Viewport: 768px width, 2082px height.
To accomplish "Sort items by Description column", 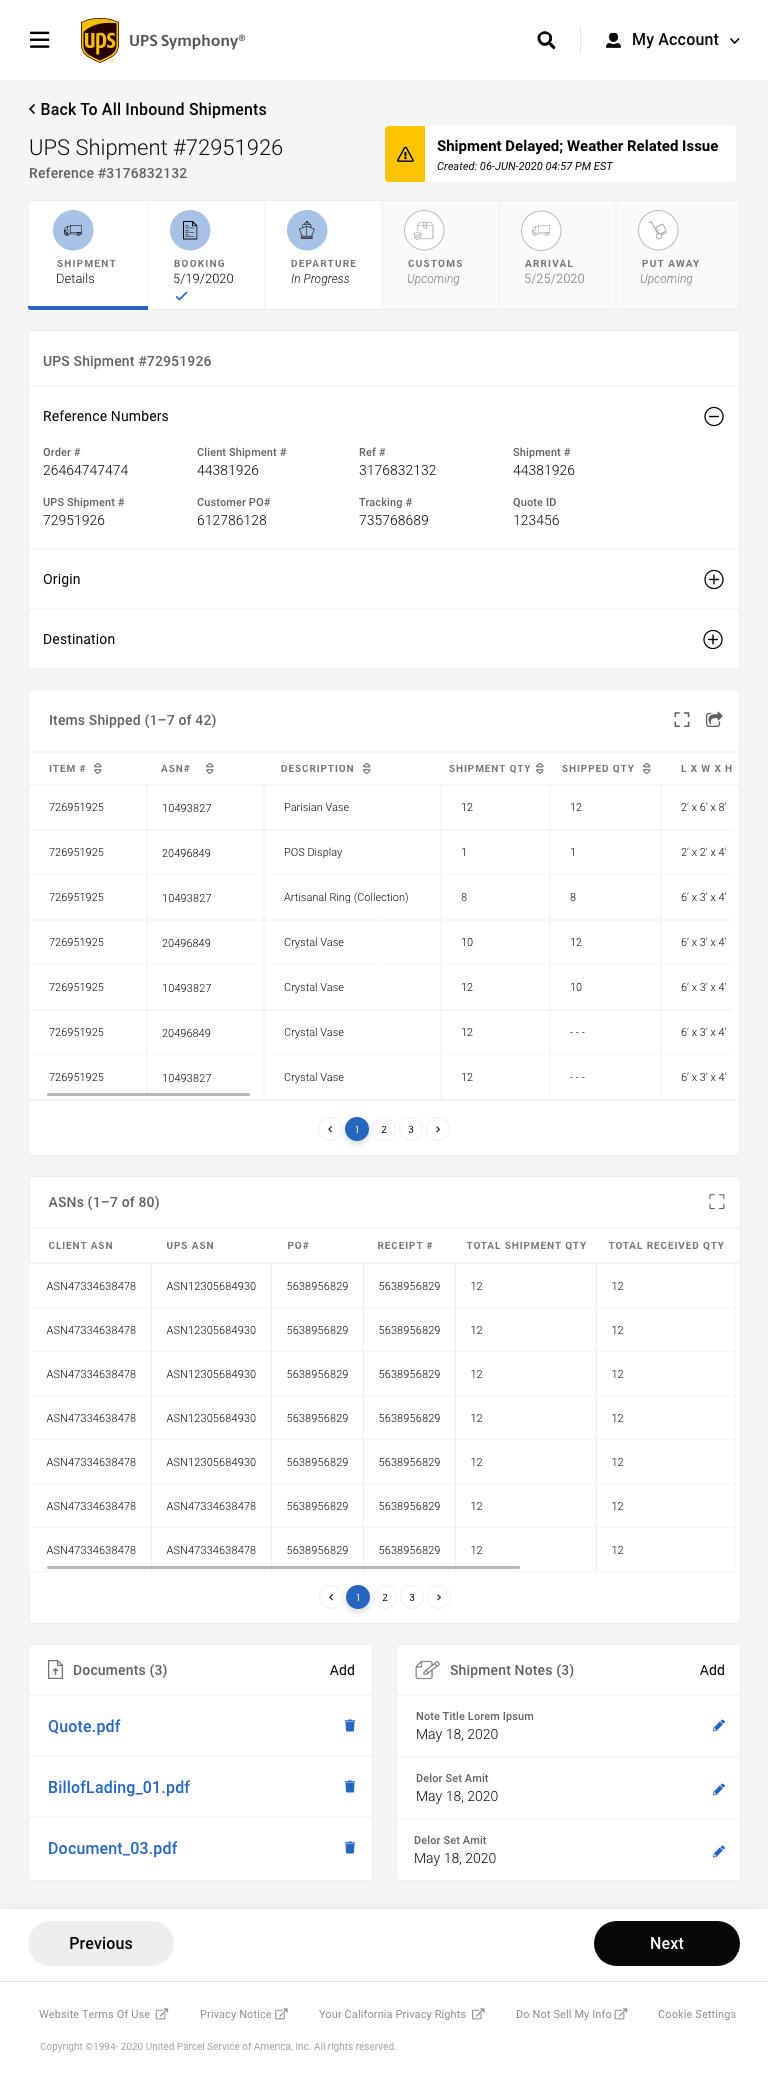I will (x=367, y=769).
